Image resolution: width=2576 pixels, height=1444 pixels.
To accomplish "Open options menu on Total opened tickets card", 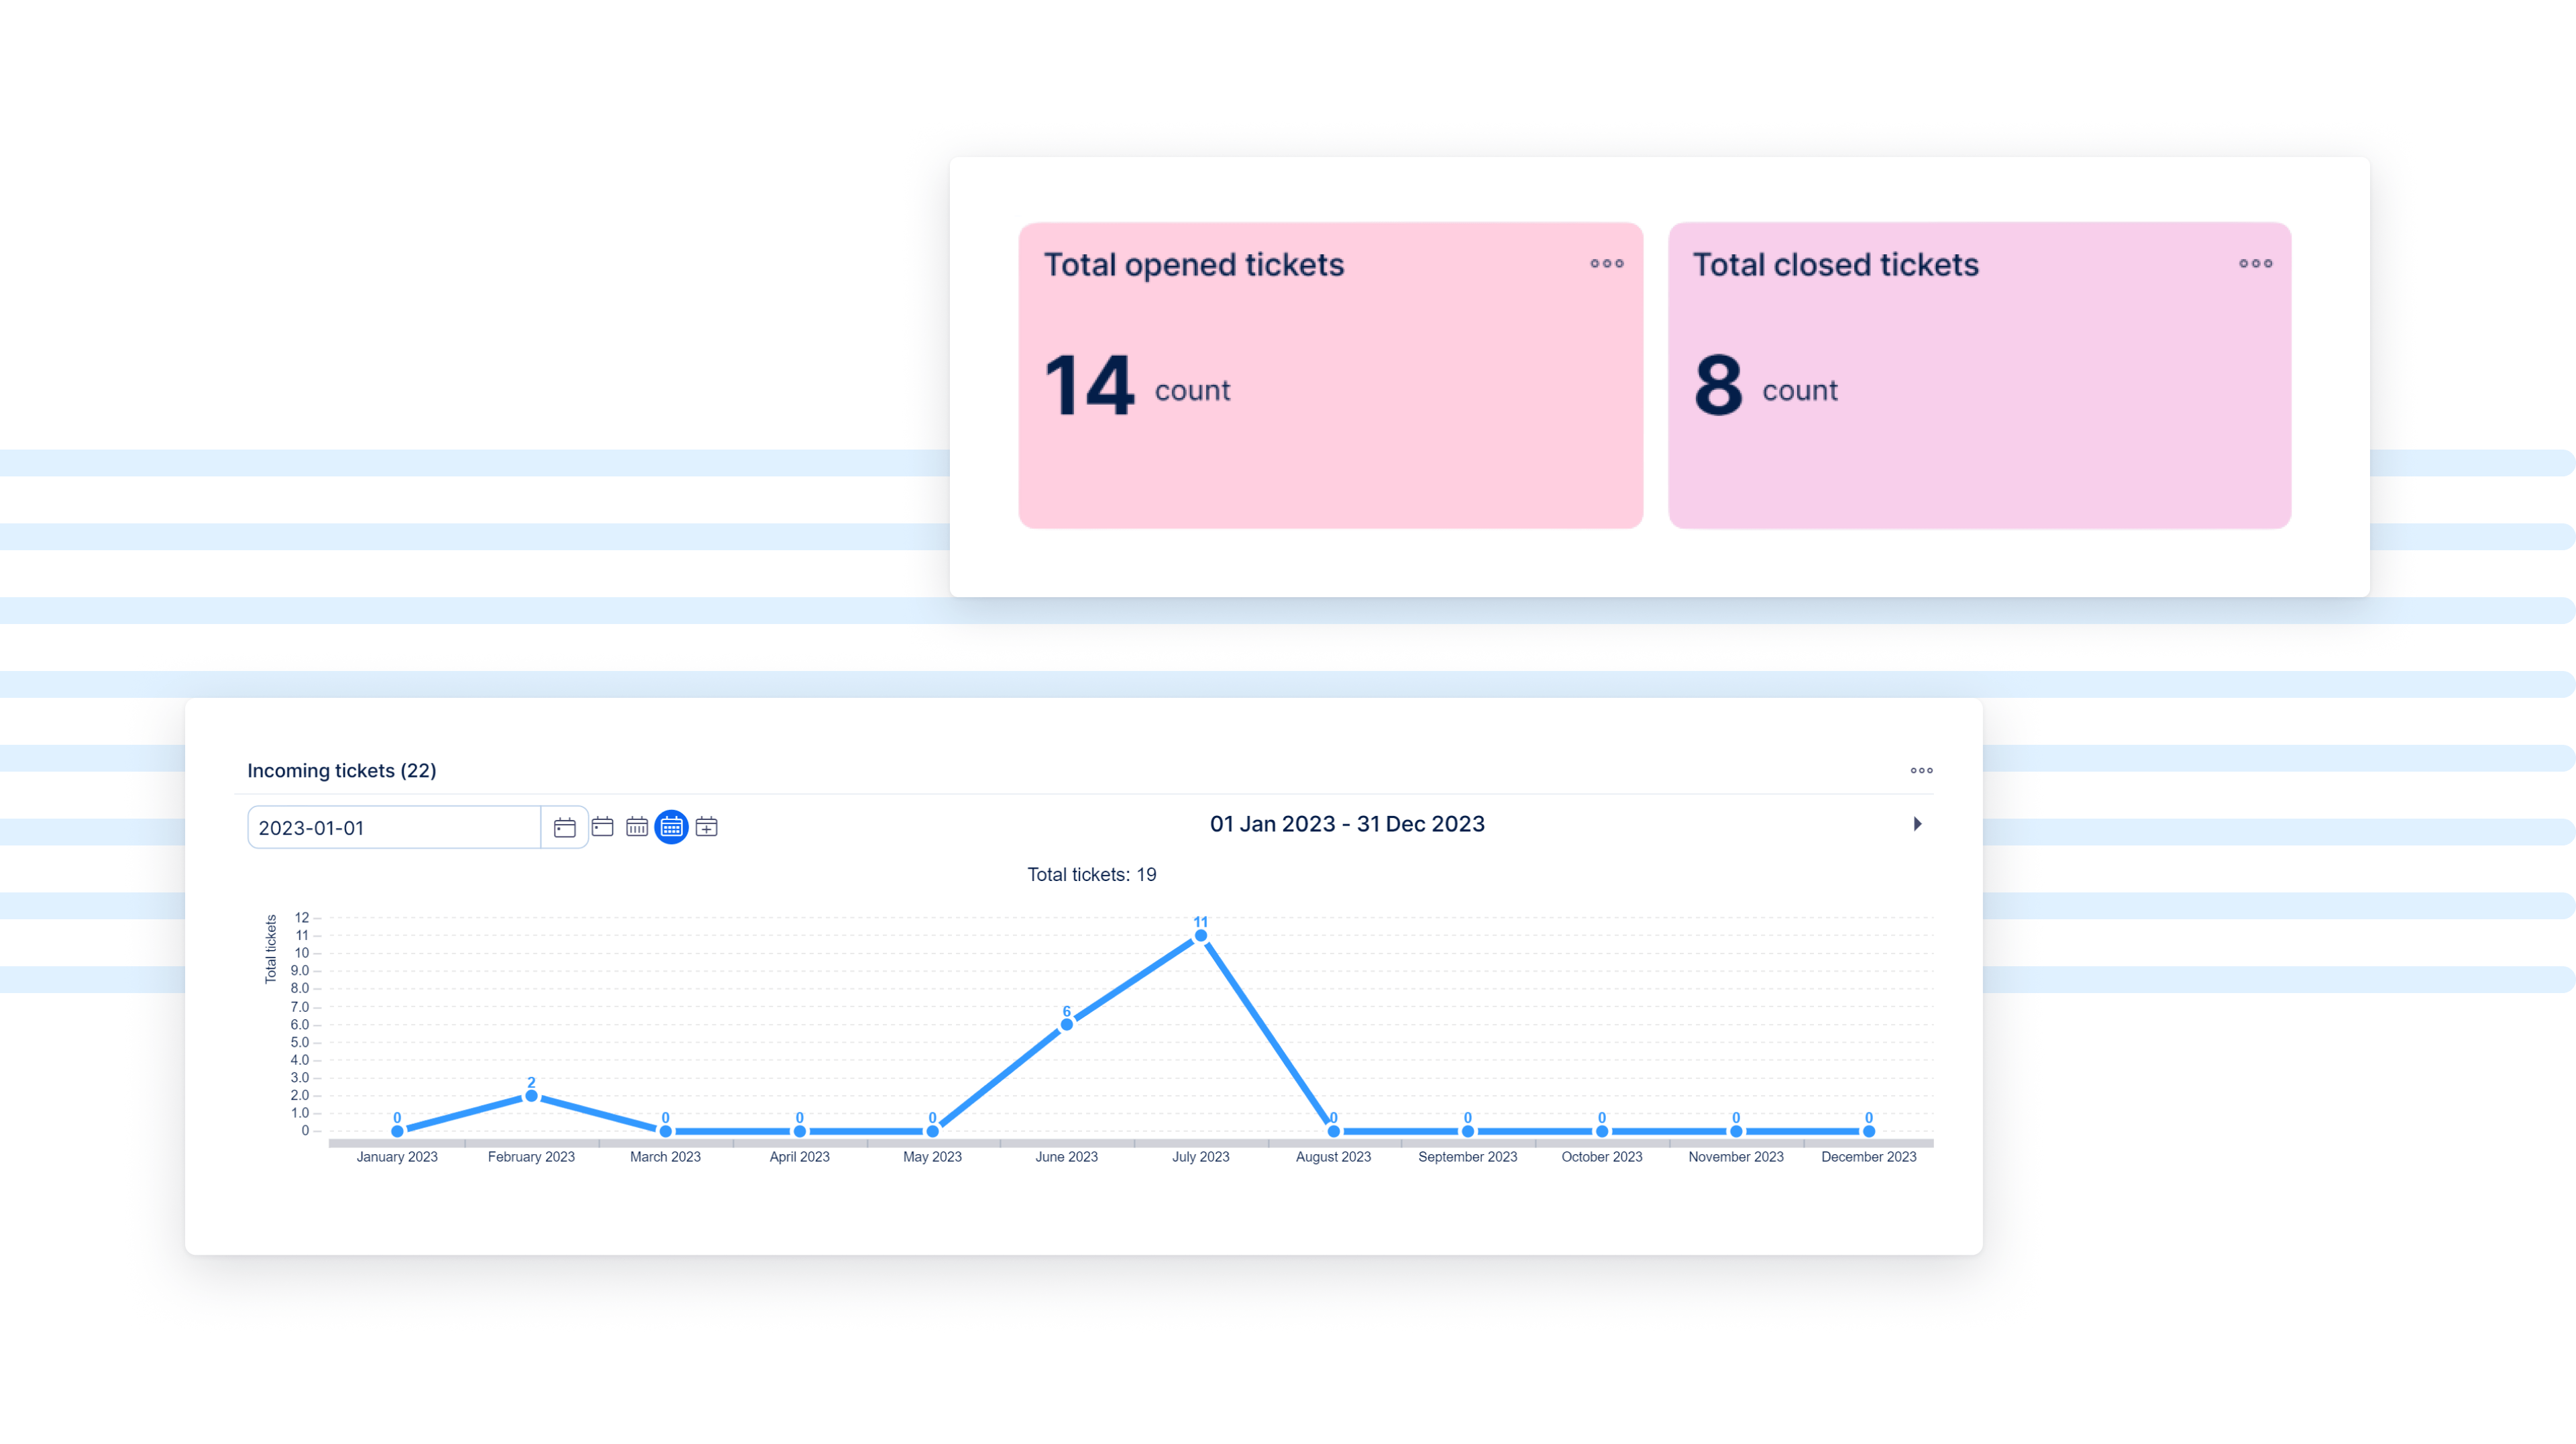I will pos(1606,264).
